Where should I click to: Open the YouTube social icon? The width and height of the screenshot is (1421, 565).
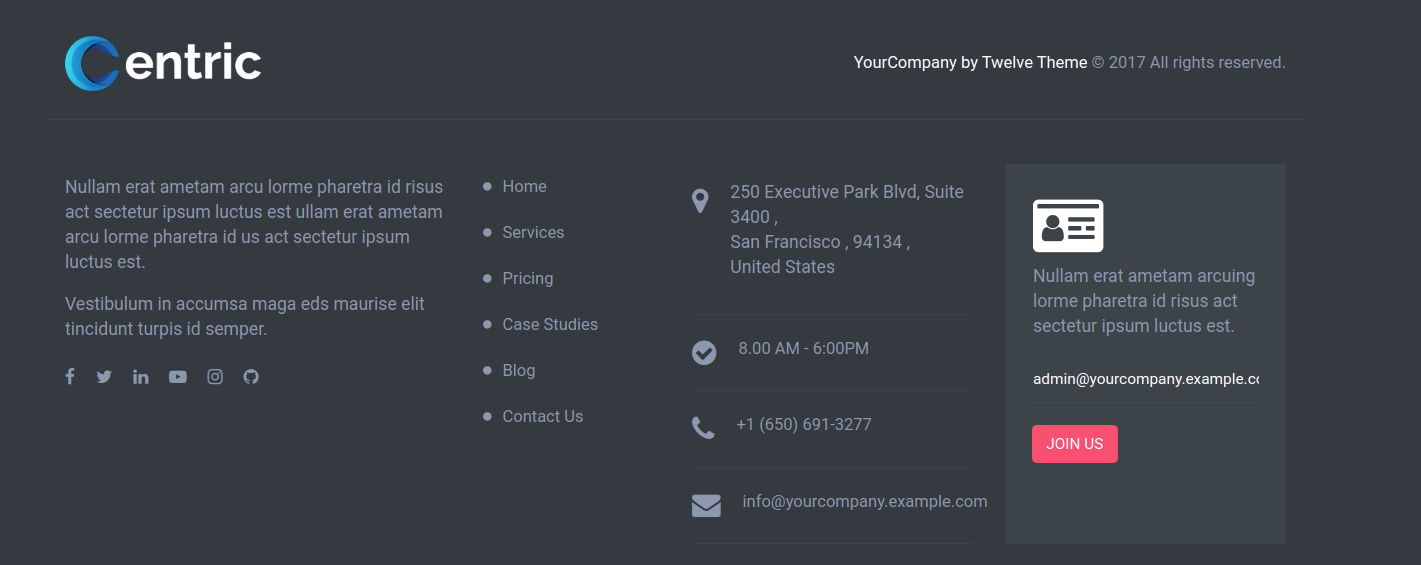point(178,377)
